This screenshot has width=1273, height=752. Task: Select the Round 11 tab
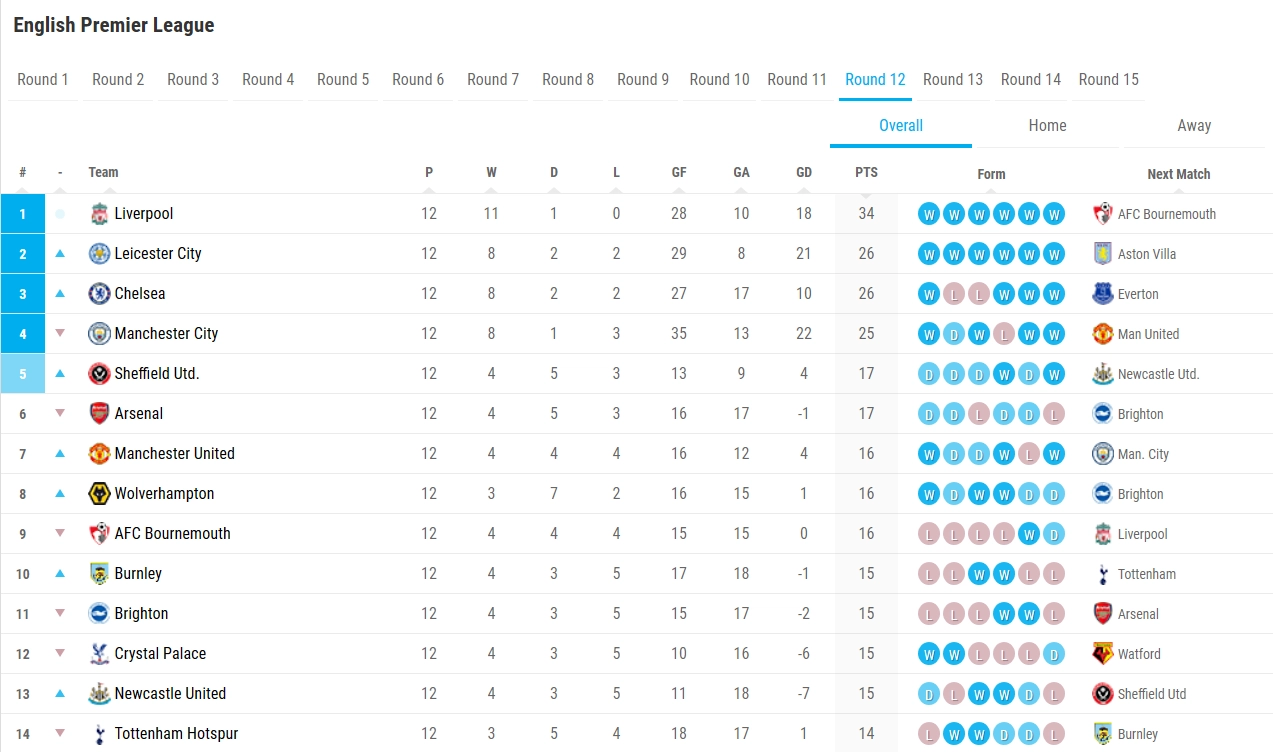797,80
